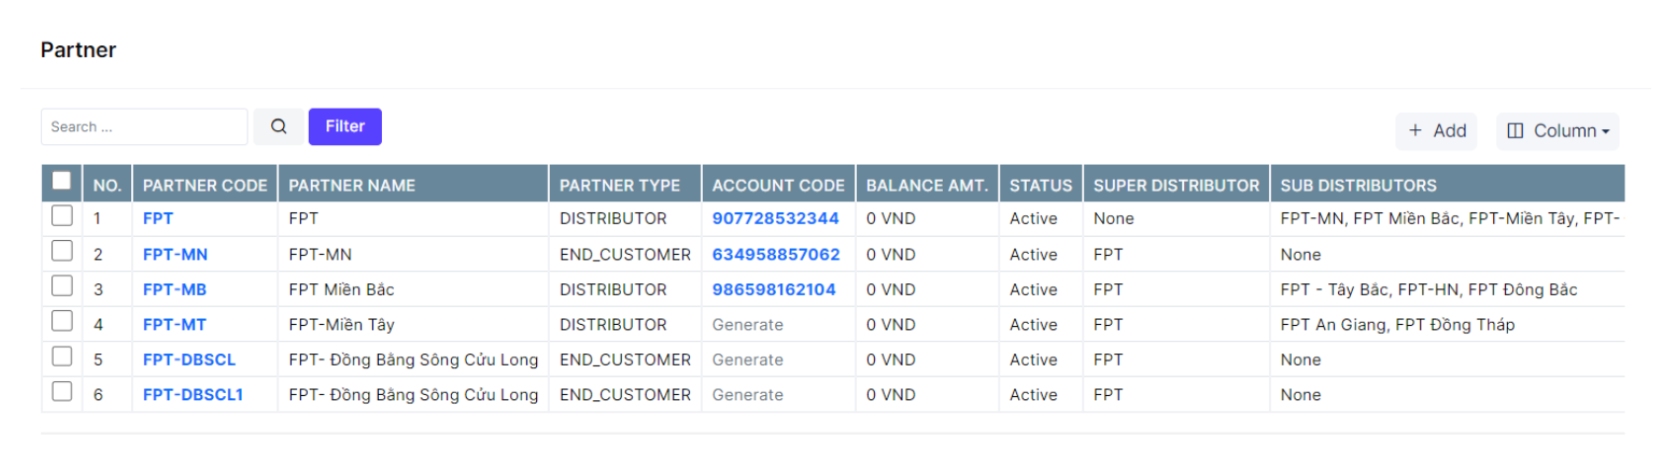
Task: Open the Column dropdown
Action: (x=1557, y=131)
